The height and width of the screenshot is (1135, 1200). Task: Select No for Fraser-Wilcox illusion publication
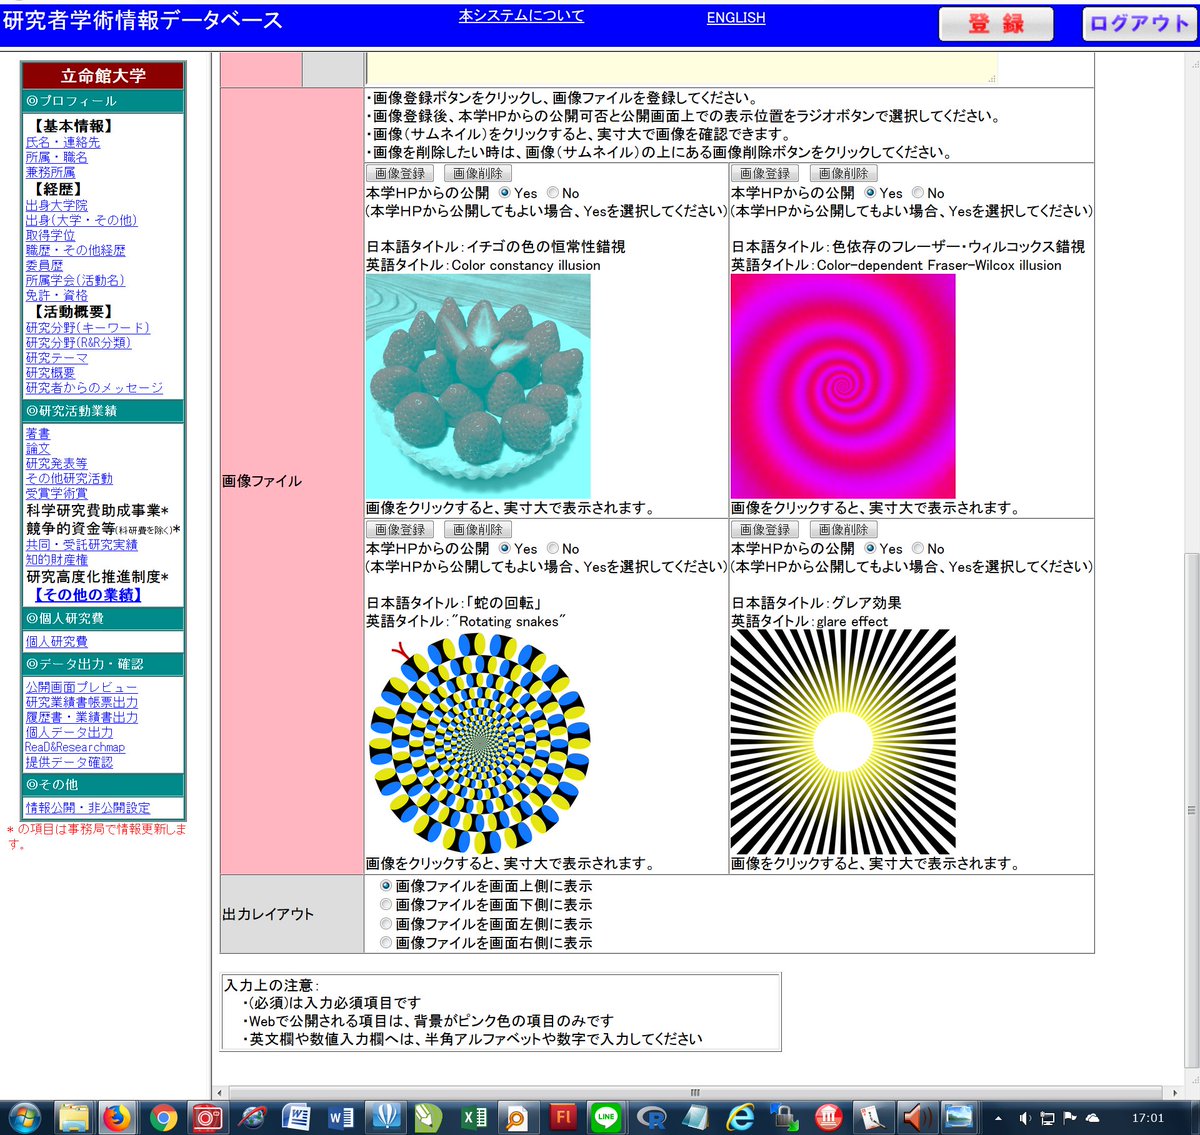click(x=917, y=192)
